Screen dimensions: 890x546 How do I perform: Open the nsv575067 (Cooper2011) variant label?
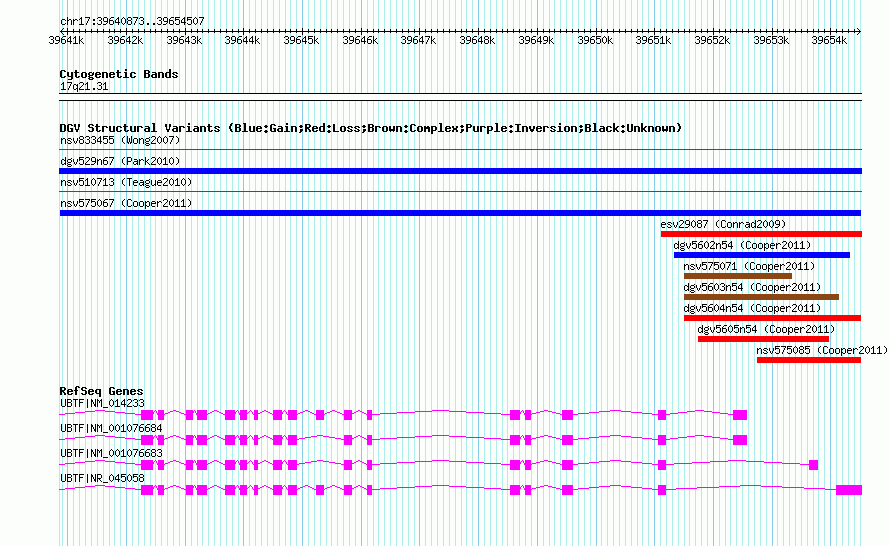tap(126, 203)
